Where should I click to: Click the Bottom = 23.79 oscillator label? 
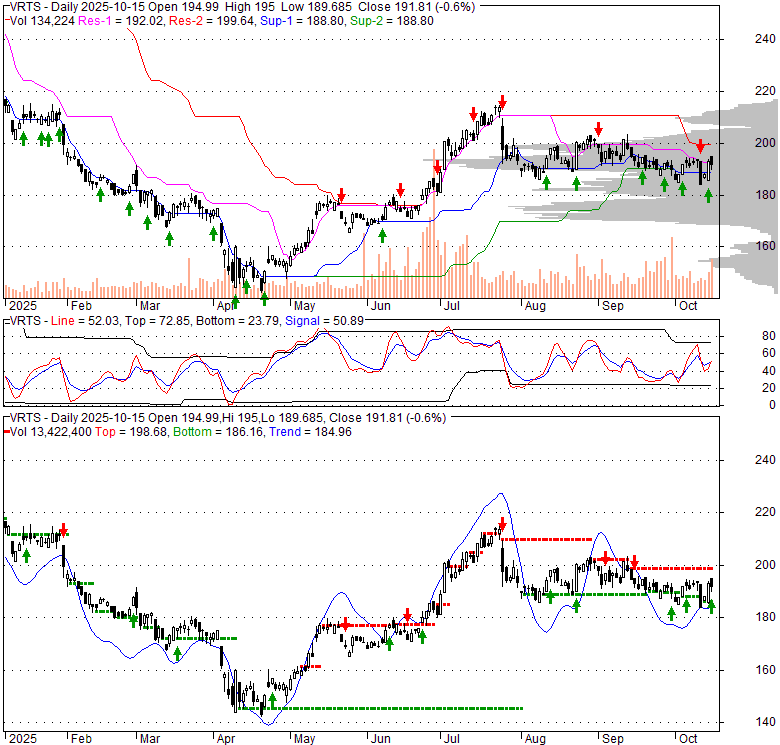(238, 321)
